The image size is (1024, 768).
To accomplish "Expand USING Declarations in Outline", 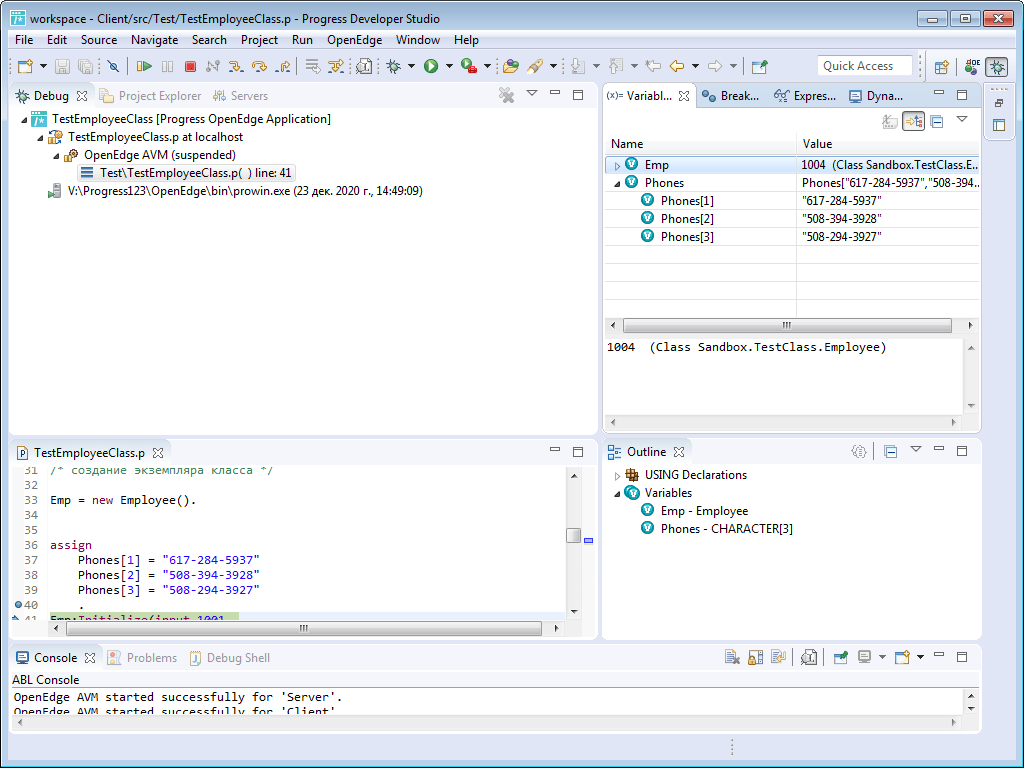I will 617,476.
